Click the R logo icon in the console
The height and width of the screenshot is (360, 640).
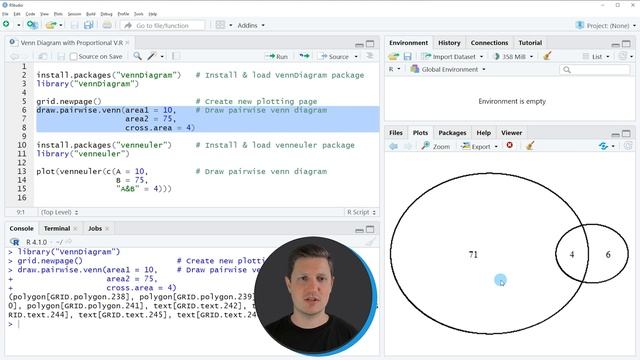(x=15, y=242)
